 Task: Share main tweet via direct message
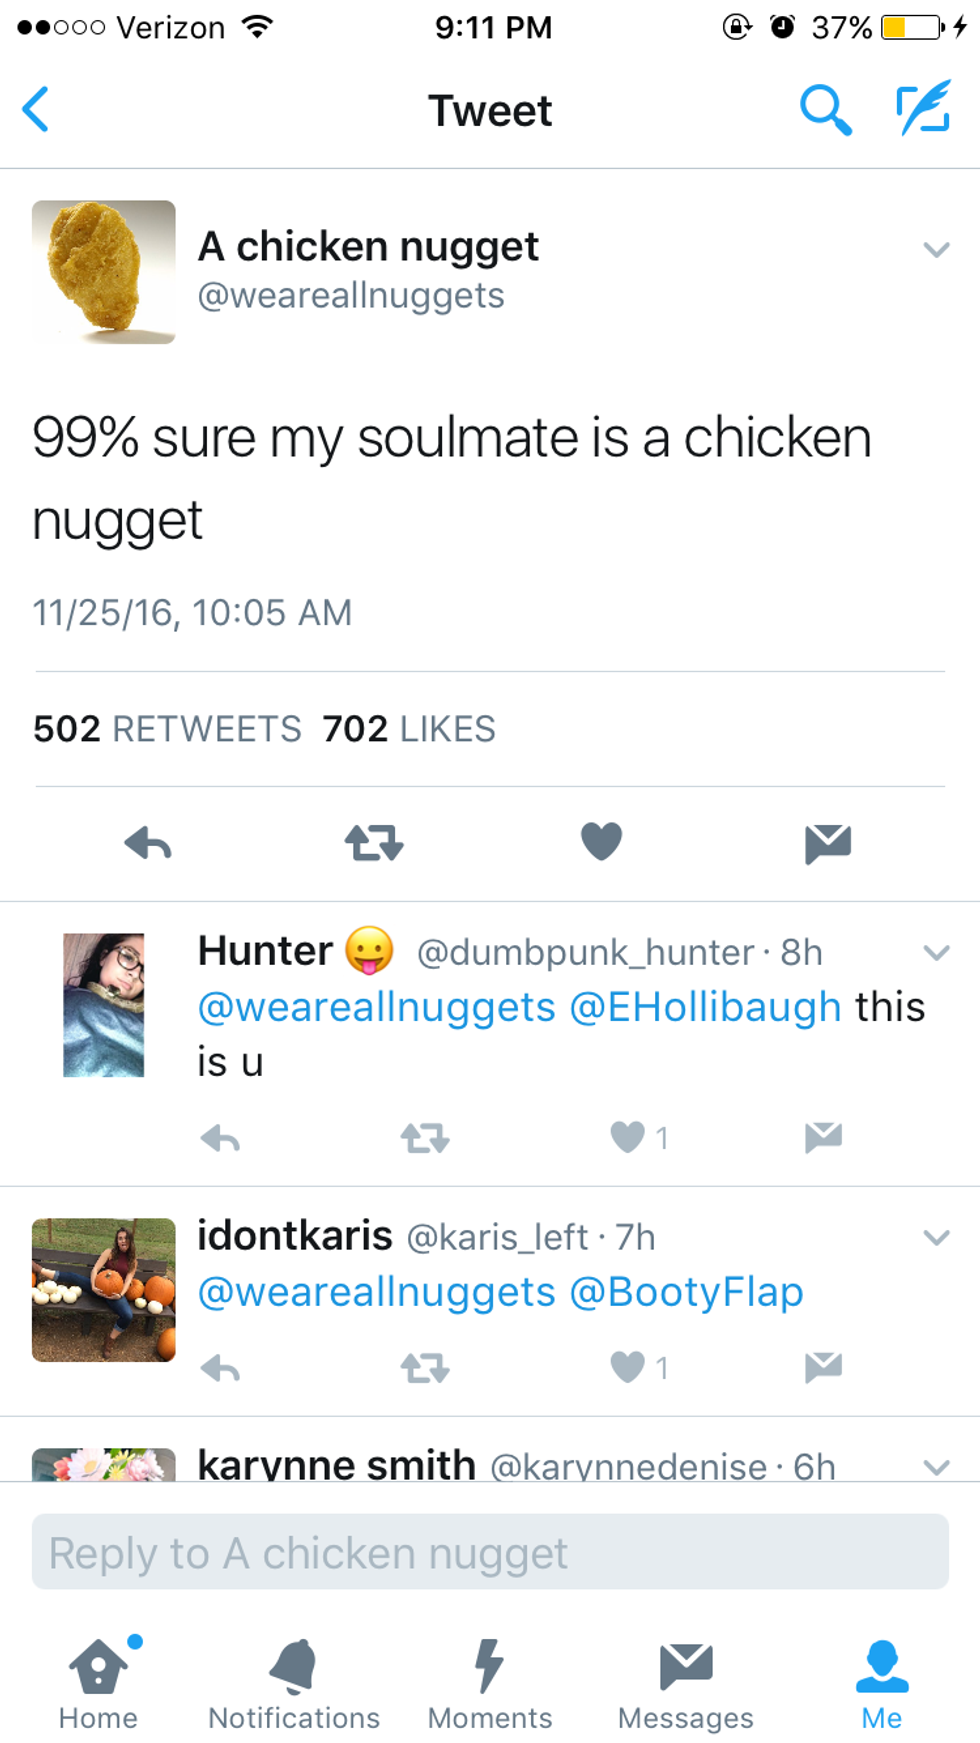pyautogui.click(x=827, y=843)
